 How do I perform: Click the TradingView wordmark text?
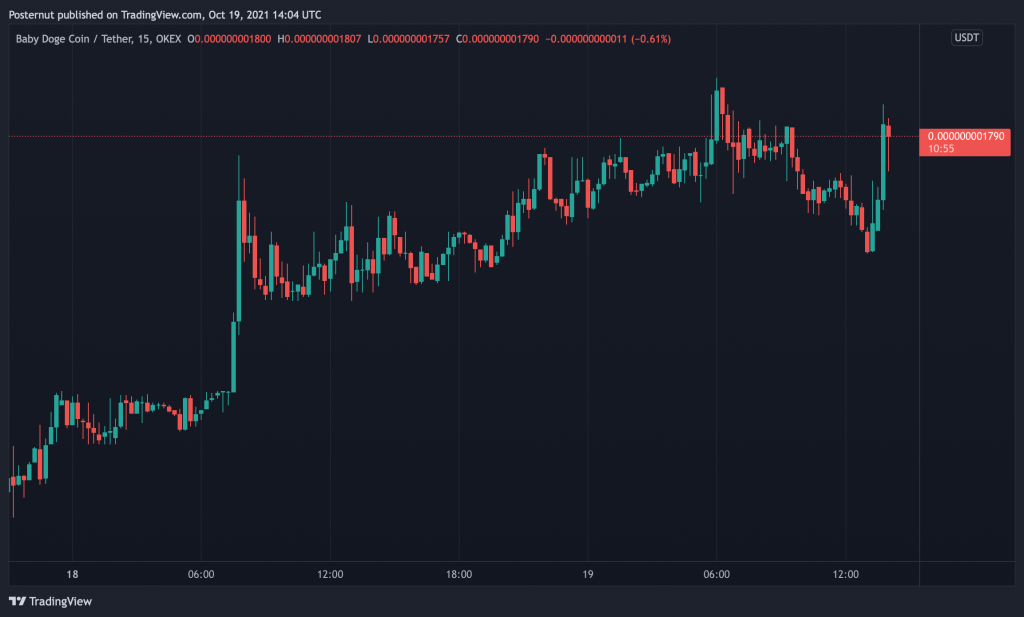pyautogui.click(x=61, y=601)
